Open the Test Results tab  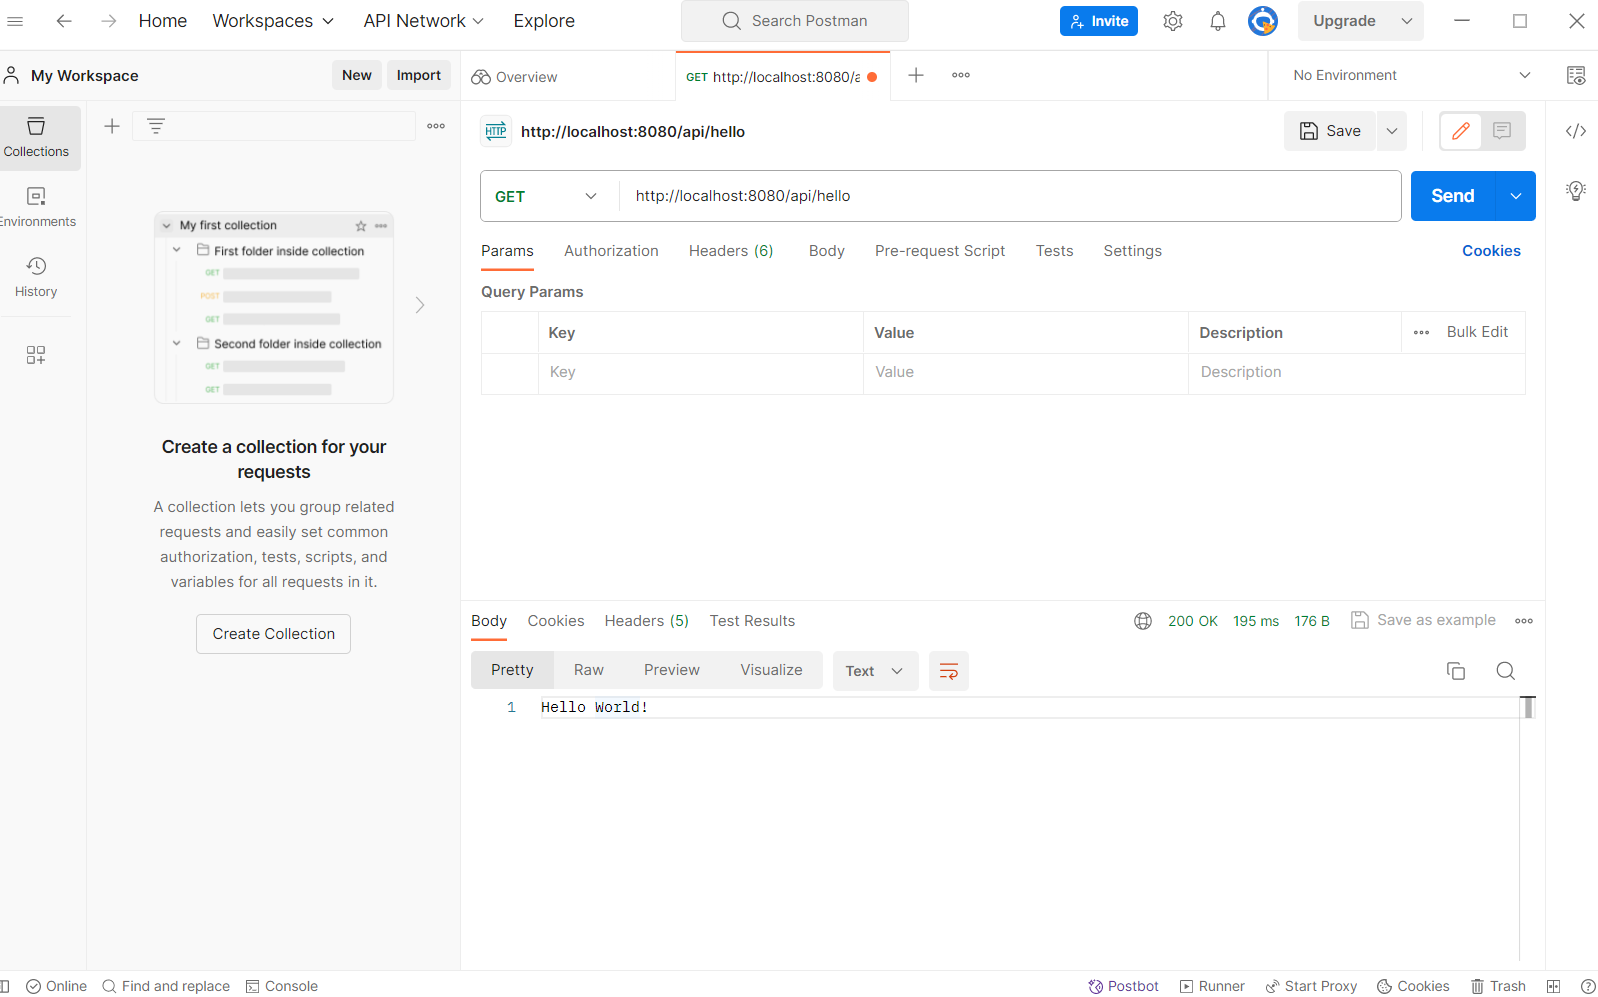tap(752, 621)
